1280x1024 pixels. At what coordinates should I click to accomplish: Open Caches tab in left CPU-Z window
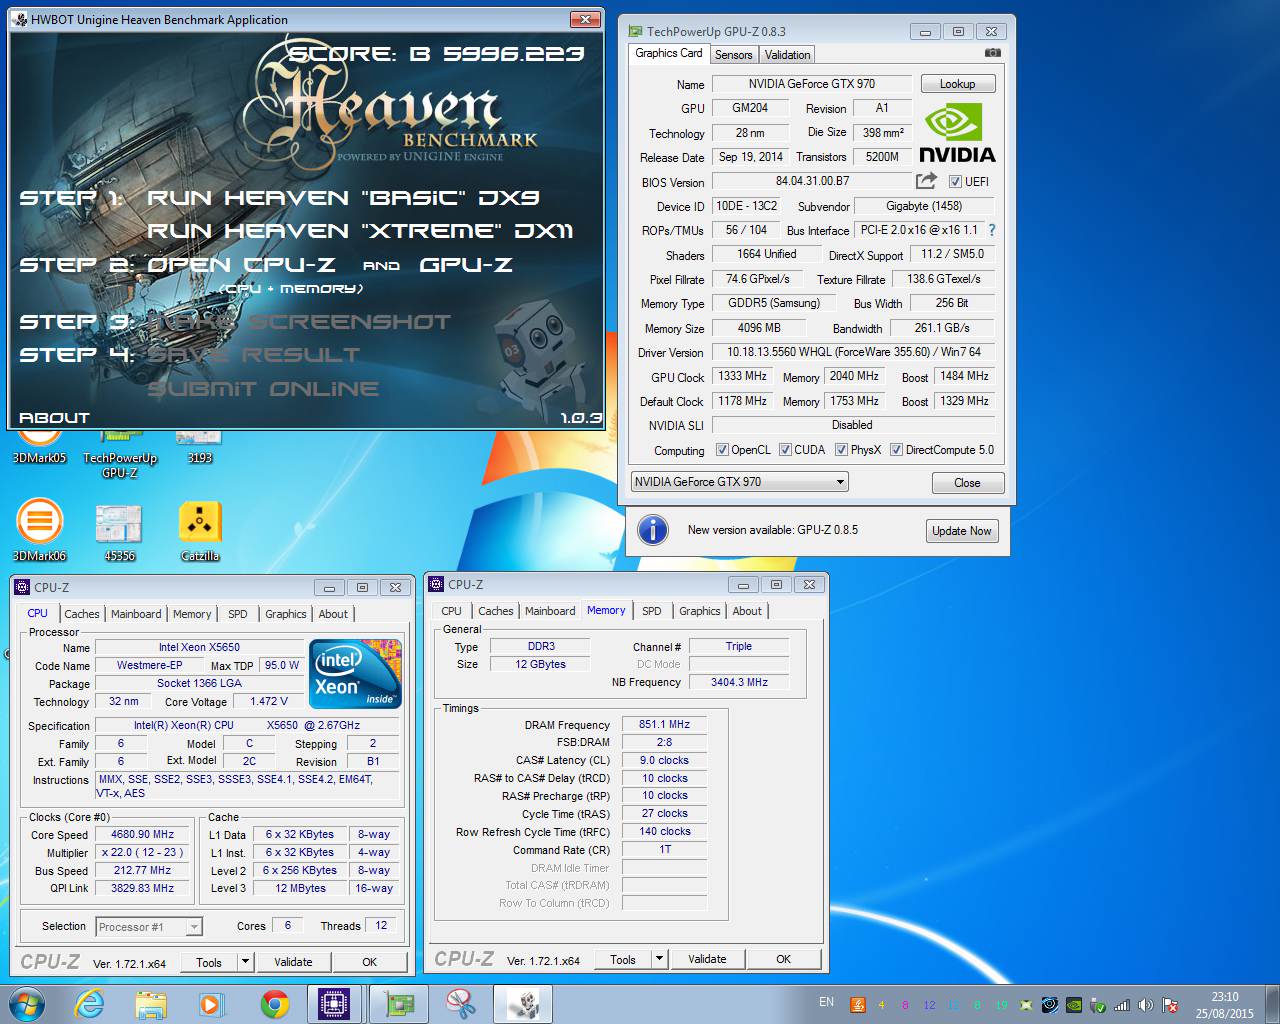82,614
